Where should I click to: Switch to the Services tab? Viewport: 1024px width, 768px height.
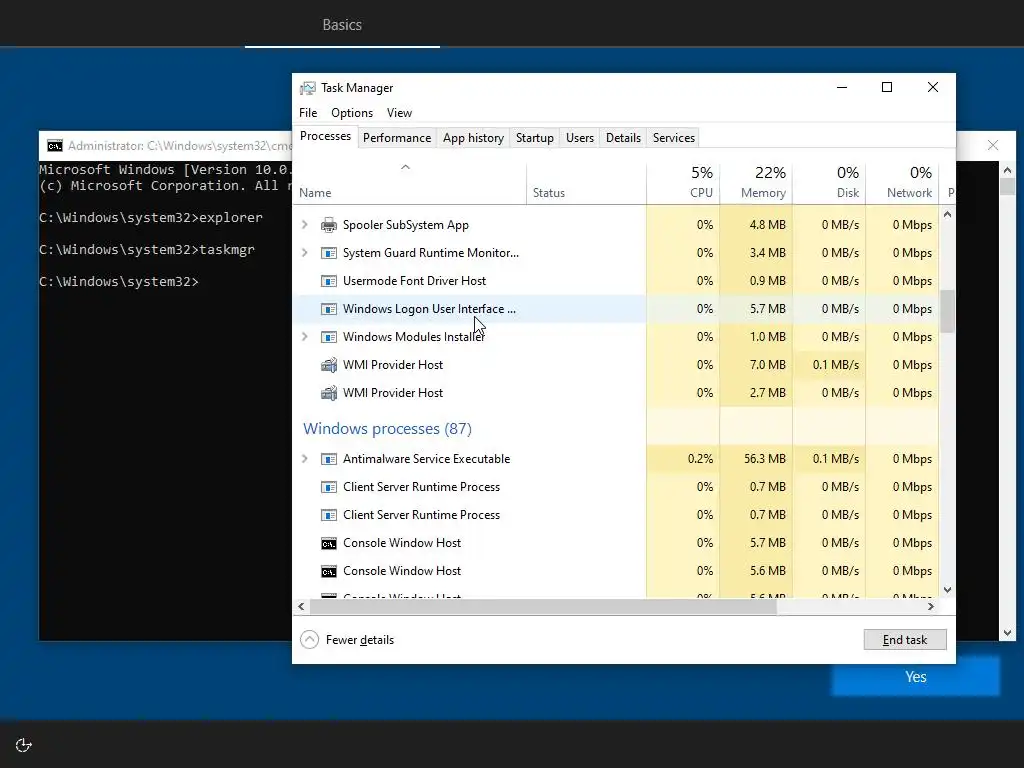tap(674, 138)
